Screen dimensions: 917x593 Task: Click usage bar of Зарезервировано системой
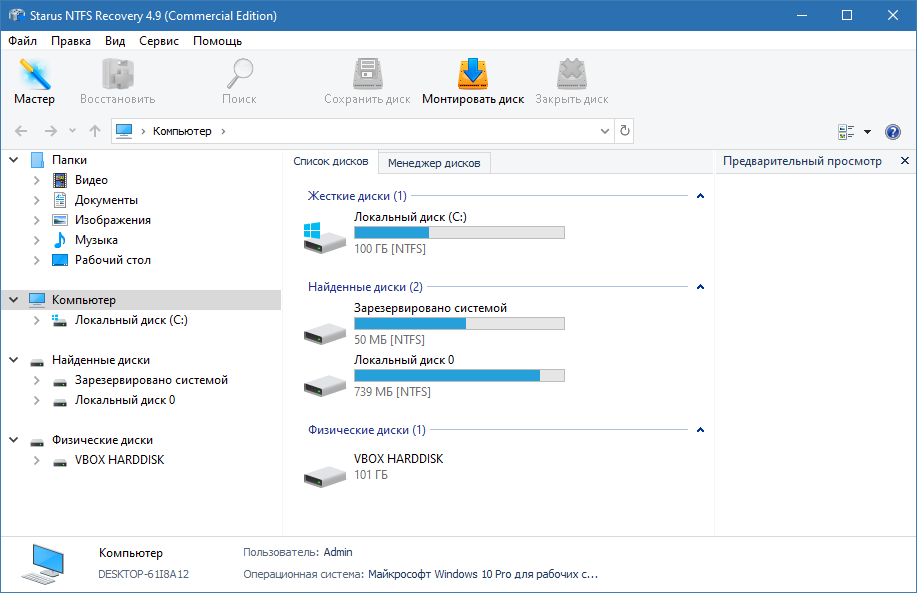pos(459,323)
